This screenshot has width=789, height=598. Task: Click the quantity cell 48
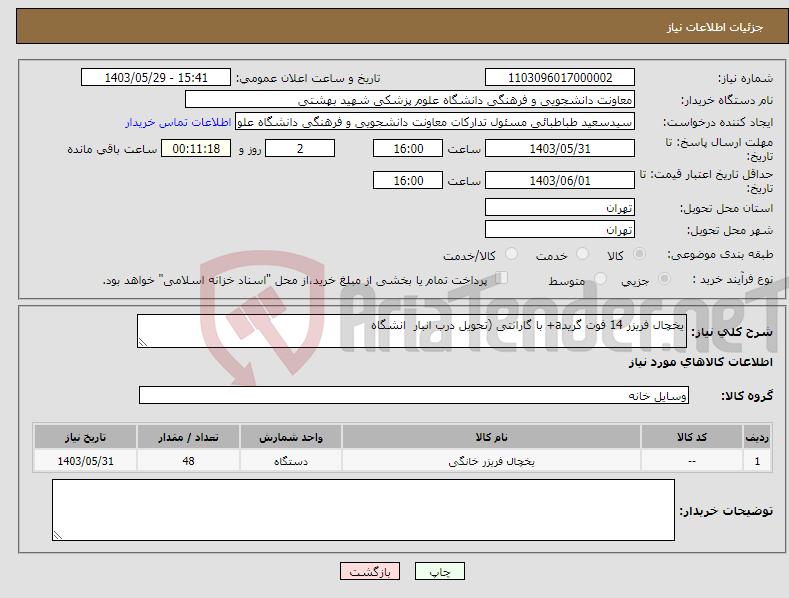188,461
